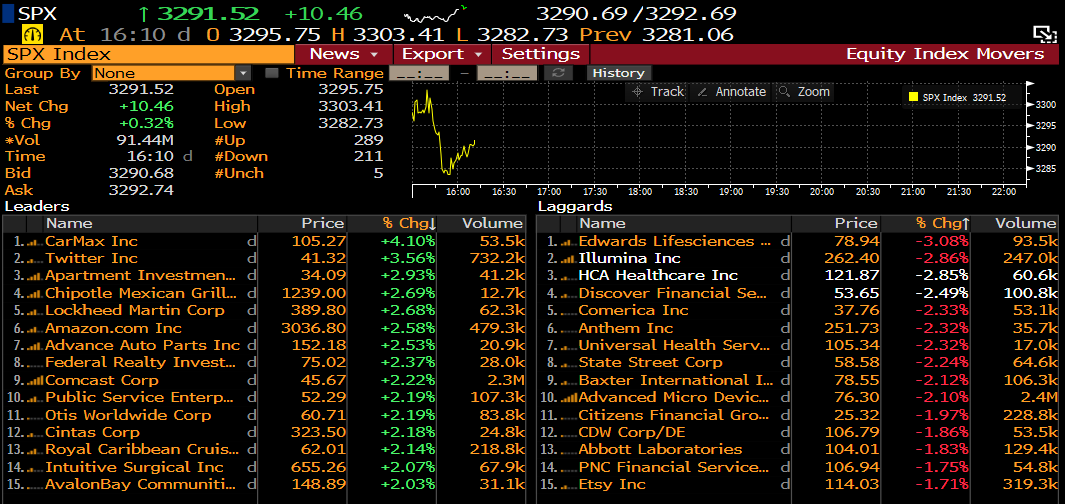Click the bar chart icon for Advanced Micro Devices
1065x504 pixels.
point(569,397)
